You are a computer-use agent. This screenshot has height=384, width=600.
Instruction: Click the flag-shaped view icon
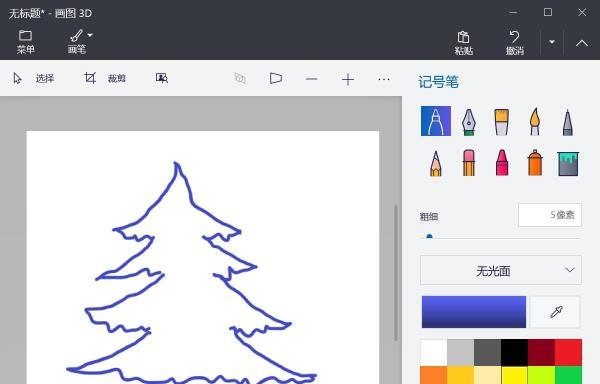click(x=276, y=78)
